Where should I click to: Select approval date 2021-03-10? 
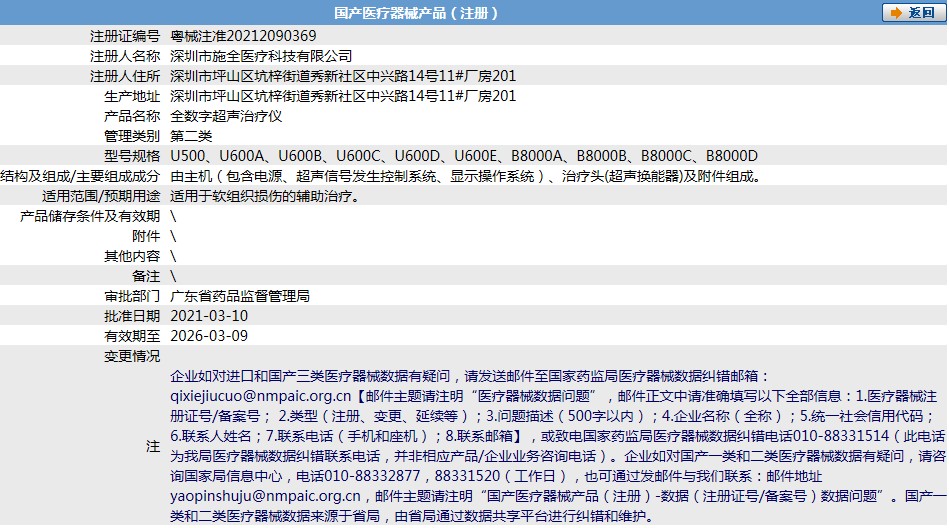[x=209, y=315]
